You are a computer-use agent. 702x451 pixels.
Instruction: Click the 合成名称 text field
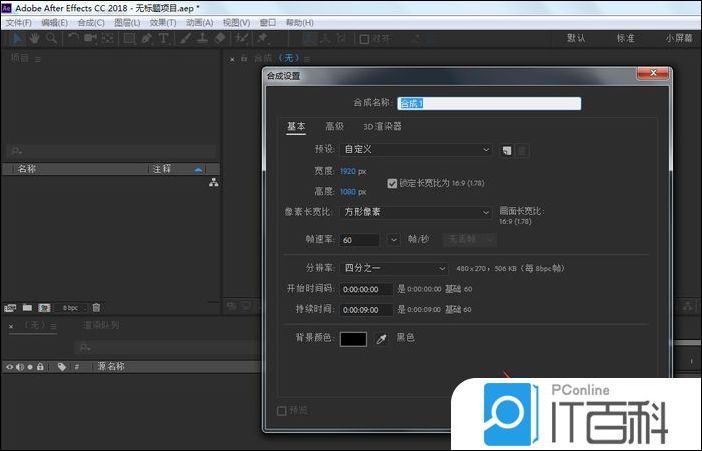489,103
